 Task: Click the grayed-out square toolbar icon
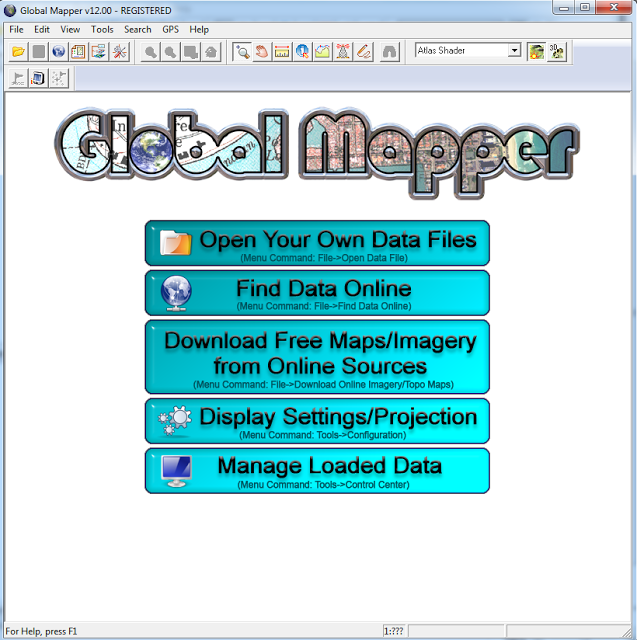coord(39,52)
